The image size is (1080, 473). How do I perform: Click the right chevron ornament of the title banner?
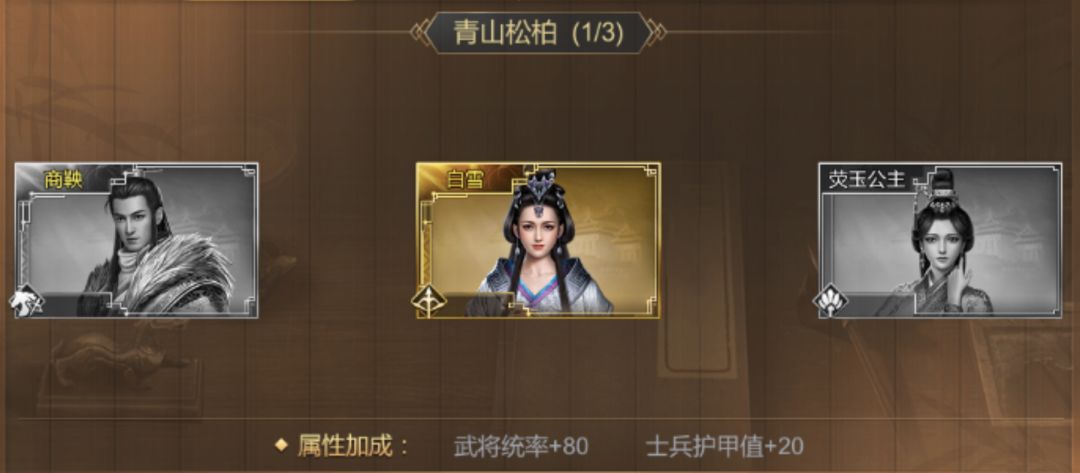pyautogui.click(x=658, y=32)
